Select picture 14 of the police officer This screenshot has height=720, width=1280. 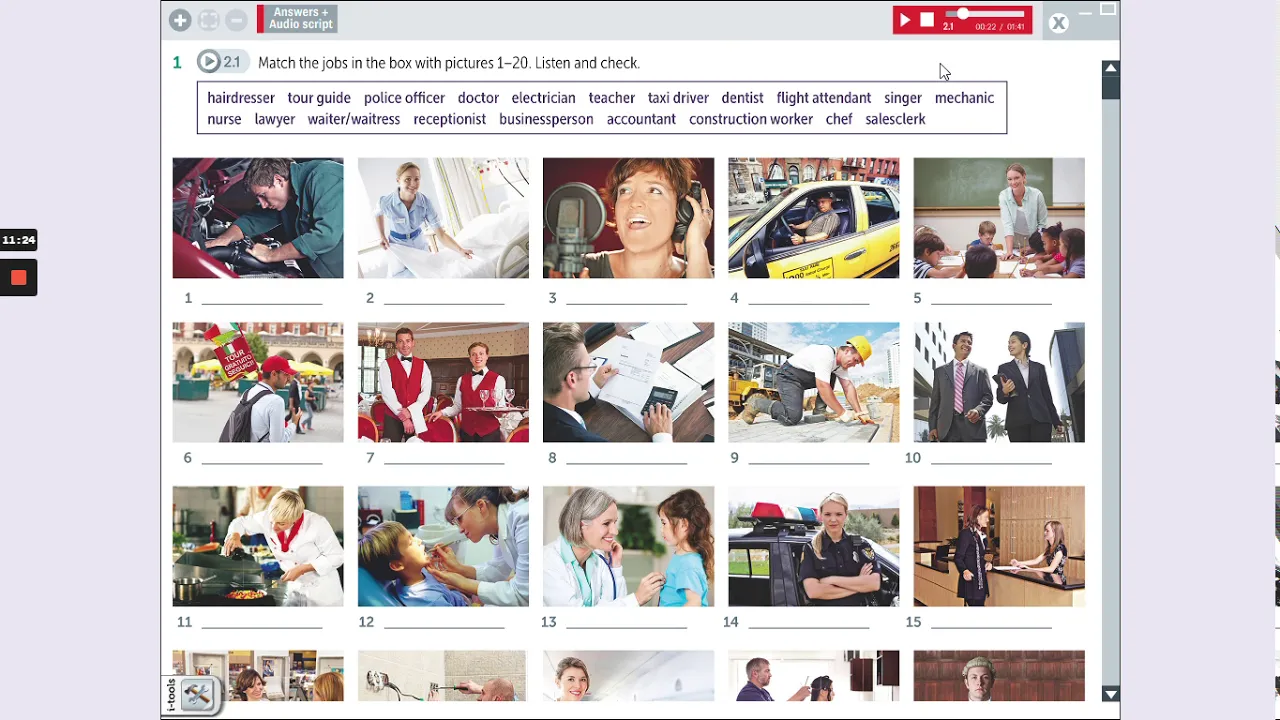[x=814, y=546]
